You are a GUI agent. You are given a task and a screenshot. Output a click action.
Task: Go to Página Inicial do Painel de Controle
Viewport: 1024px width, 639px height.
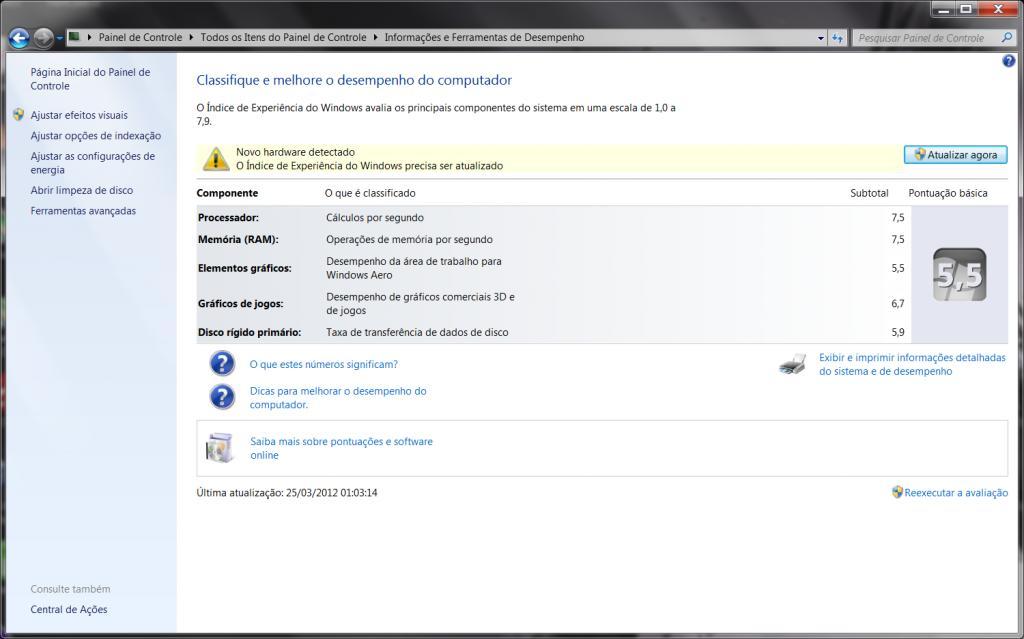click(90, 79)
